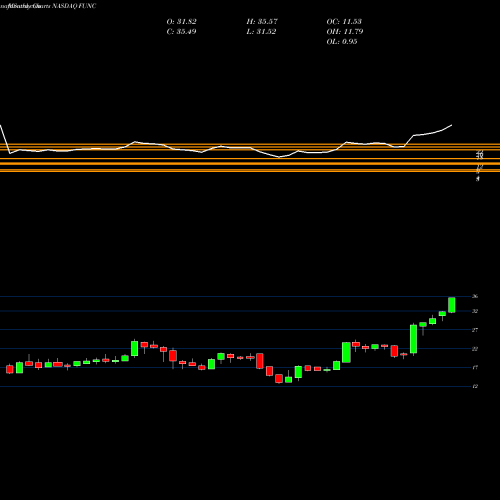500x500 pixels.
Task: Select the OC: 11.53 value
Action: pos(344,22)
